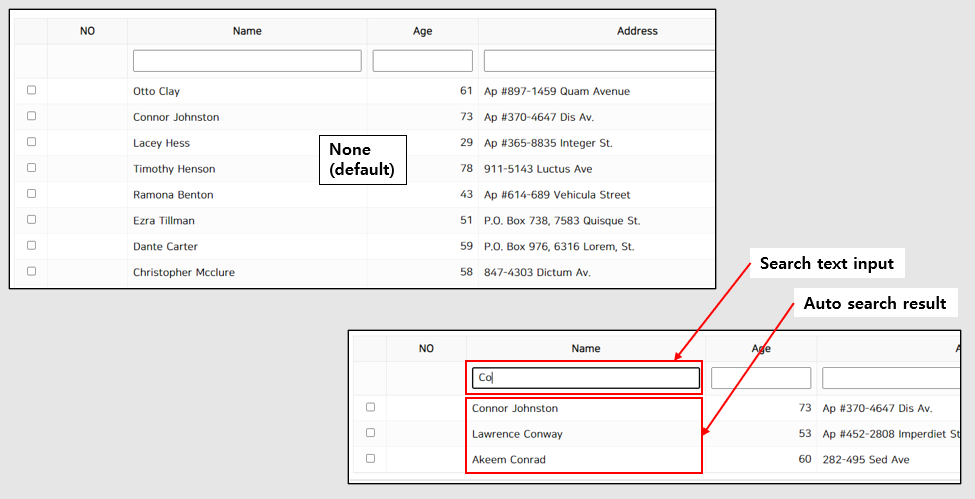Click the Name column header in the unfiltered grid
Viewport: 975px width, 499px height.
tap(247, 31)
